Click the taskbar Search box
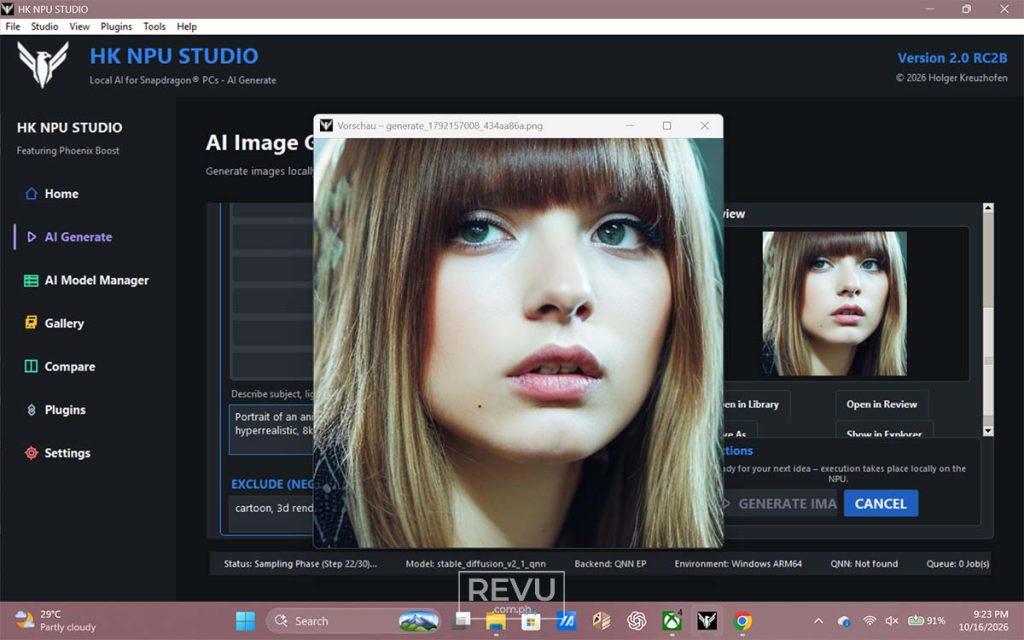1024x640 pixels. [353, 621]
